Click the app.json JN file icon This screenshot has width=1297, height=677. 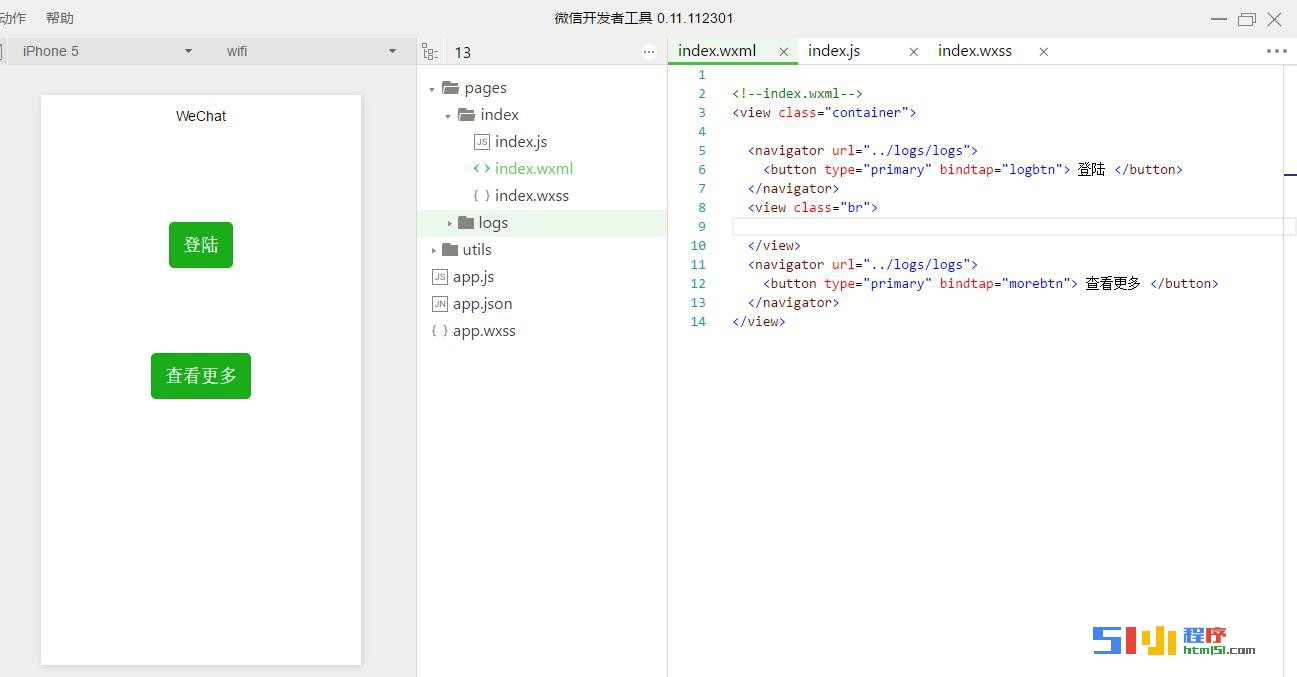[x=440, y=303]
